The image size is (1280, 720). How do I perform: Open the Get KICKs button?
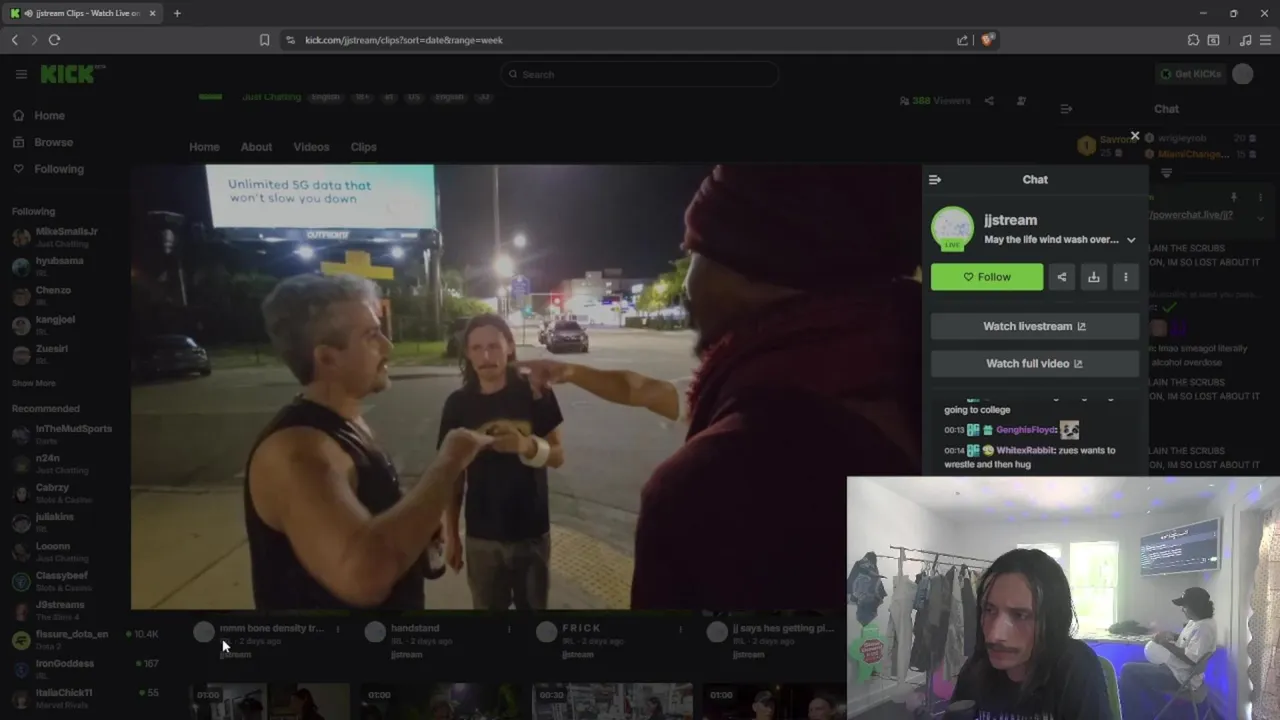(x=1190, y=74)
